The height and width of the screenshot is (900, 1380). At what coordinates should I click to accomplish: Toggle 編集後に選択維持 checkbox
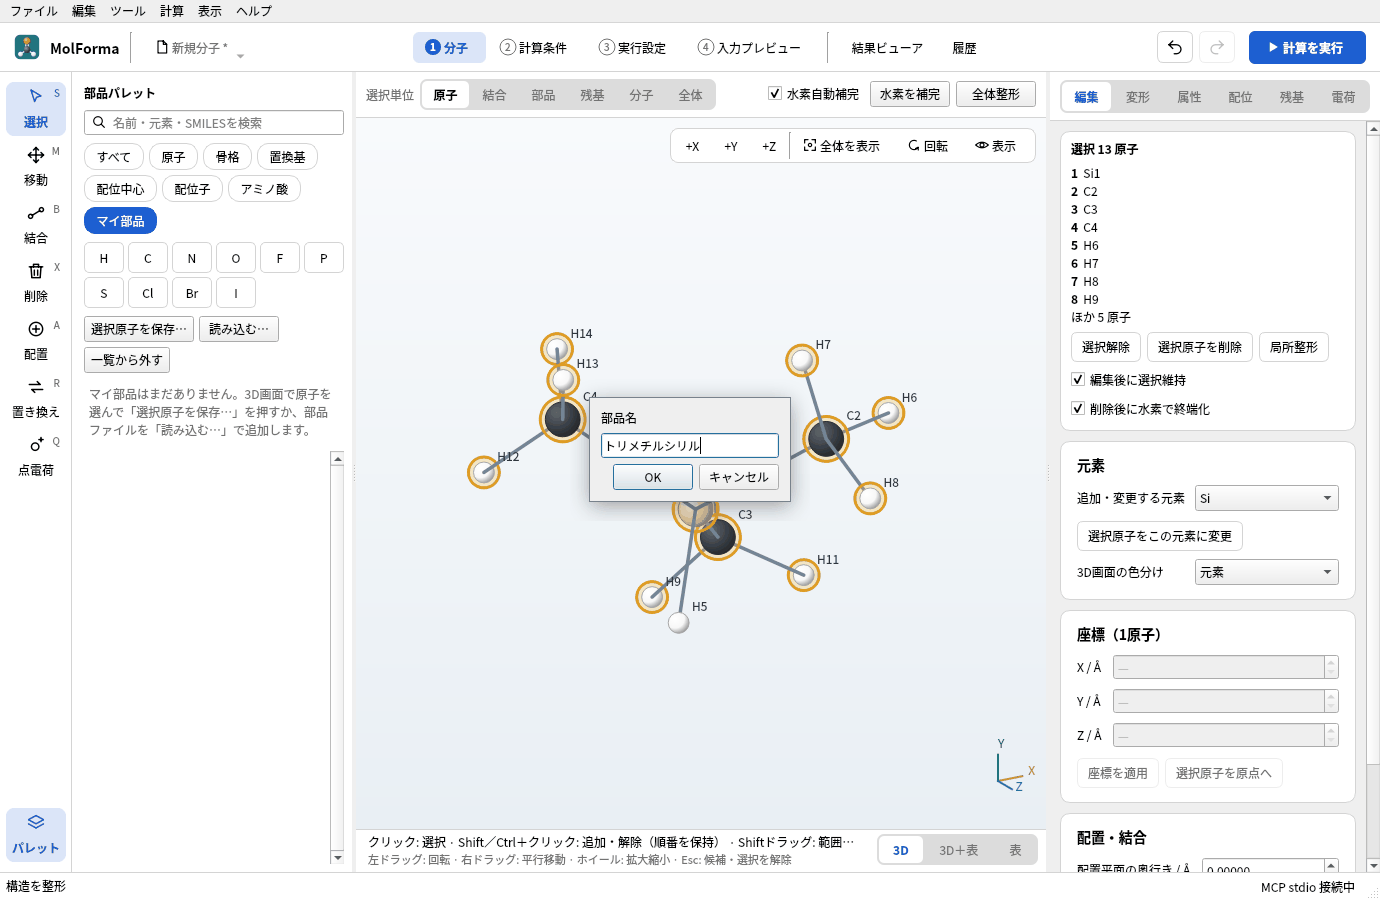tap(1078, 379)
